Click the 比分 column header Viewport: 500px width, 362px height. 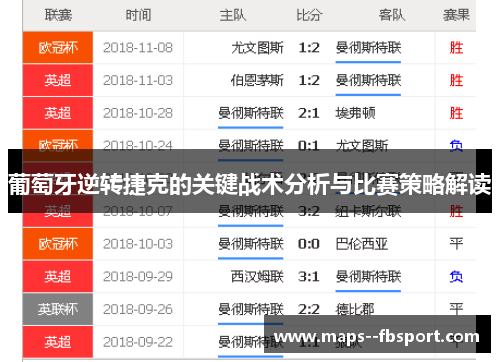309,15
